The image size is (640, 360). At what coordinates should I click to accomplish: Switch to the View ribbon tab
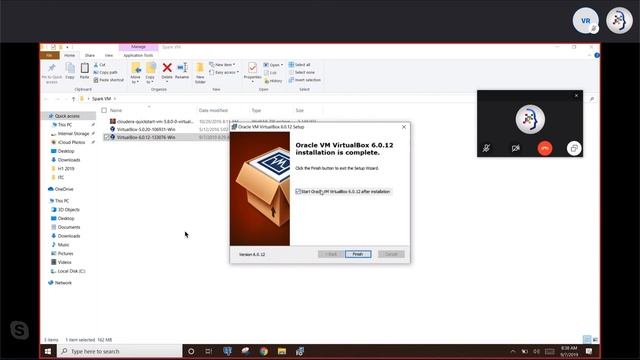109,55
